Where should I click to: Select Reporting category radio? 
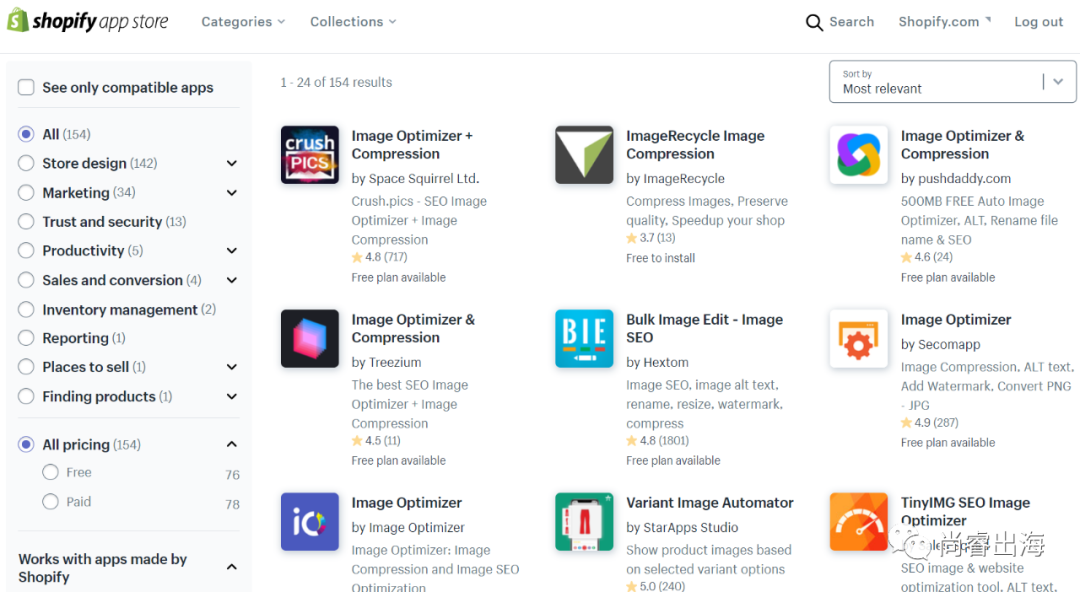[x=26, y=338]
